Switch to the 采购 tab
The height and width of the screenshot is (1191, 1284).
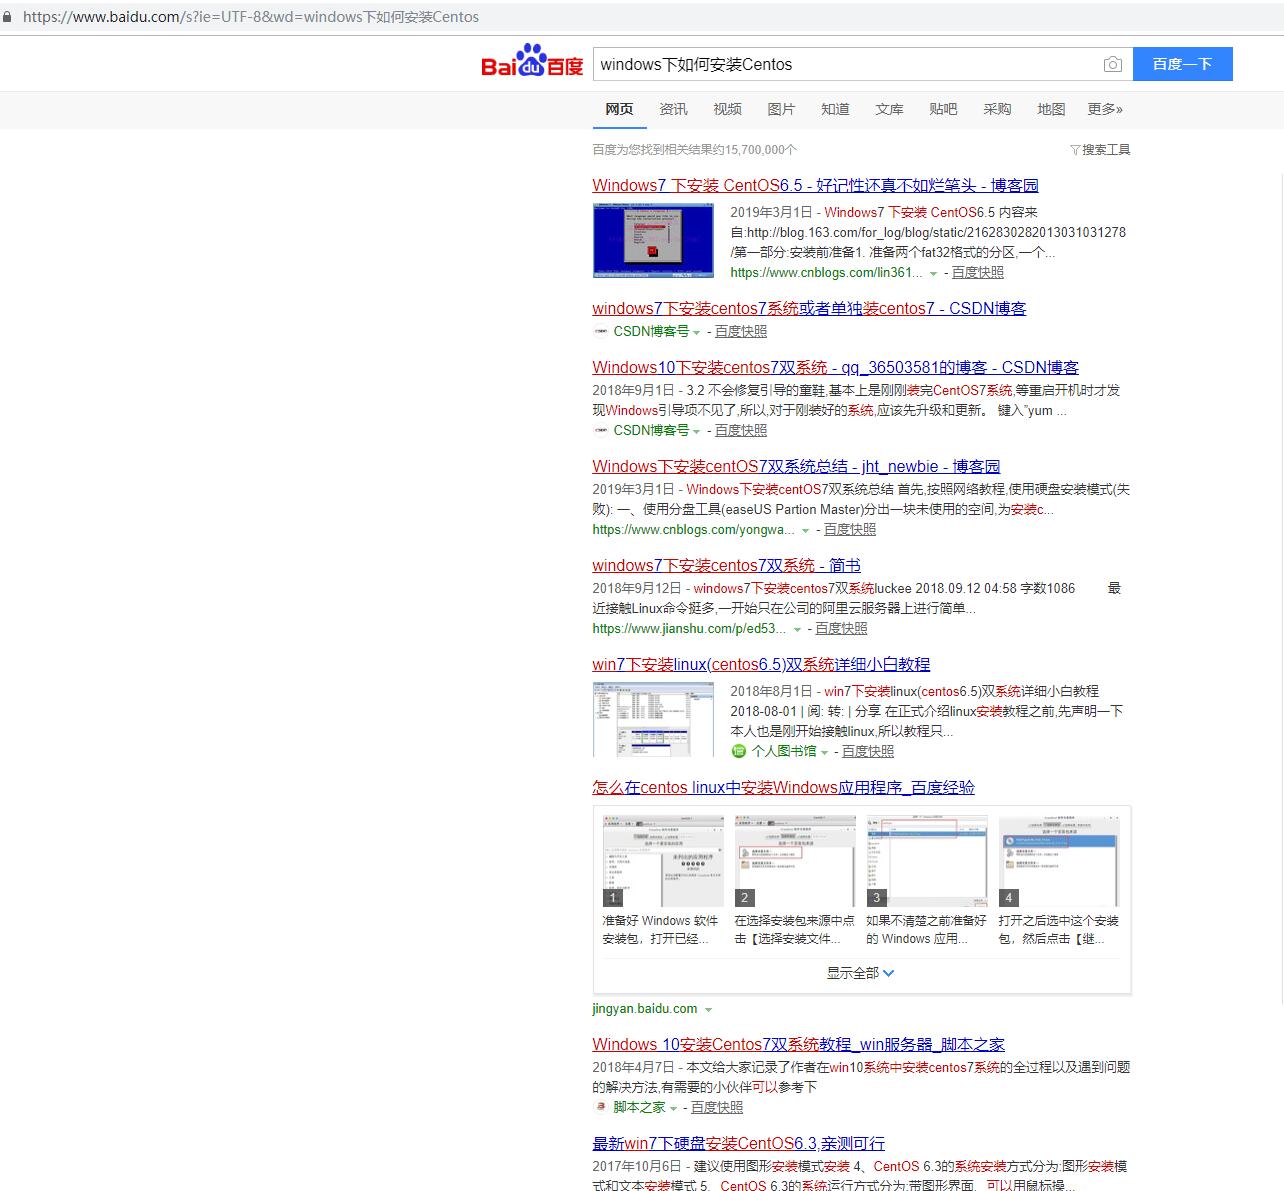coord(997,109)
